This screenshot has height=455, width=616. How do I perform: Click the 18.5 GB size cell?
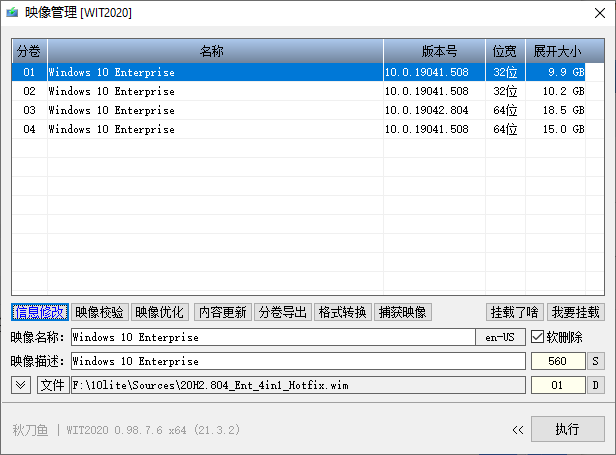coord(556,110)
